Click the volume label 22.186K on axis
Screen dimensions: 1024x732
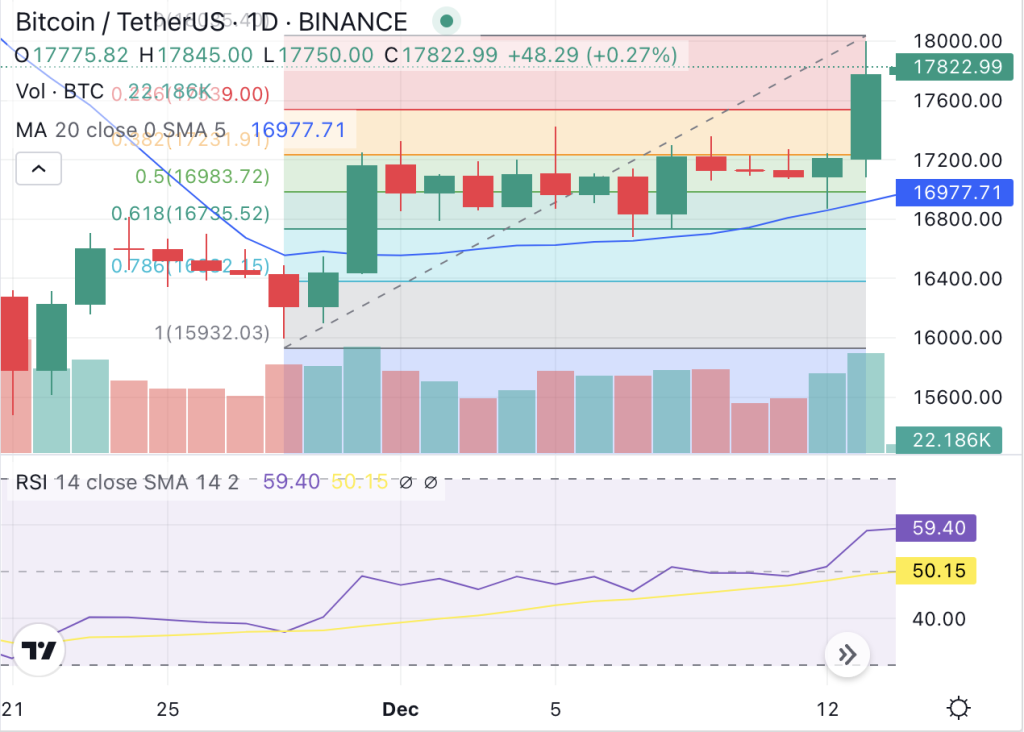(x=949, y=440)
